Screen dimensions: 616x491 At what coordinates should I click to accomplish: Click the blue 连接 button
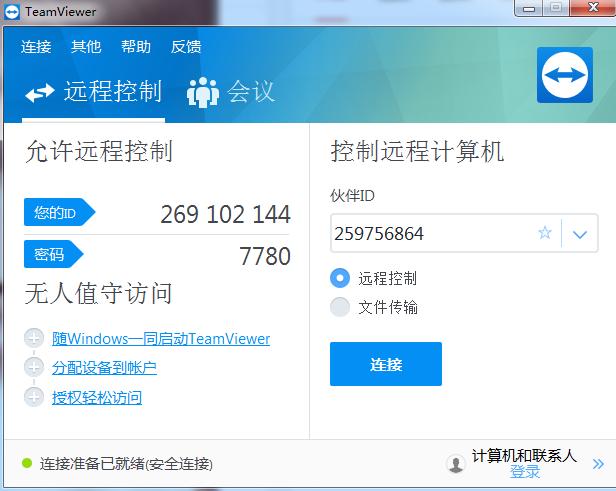(386, 364)
